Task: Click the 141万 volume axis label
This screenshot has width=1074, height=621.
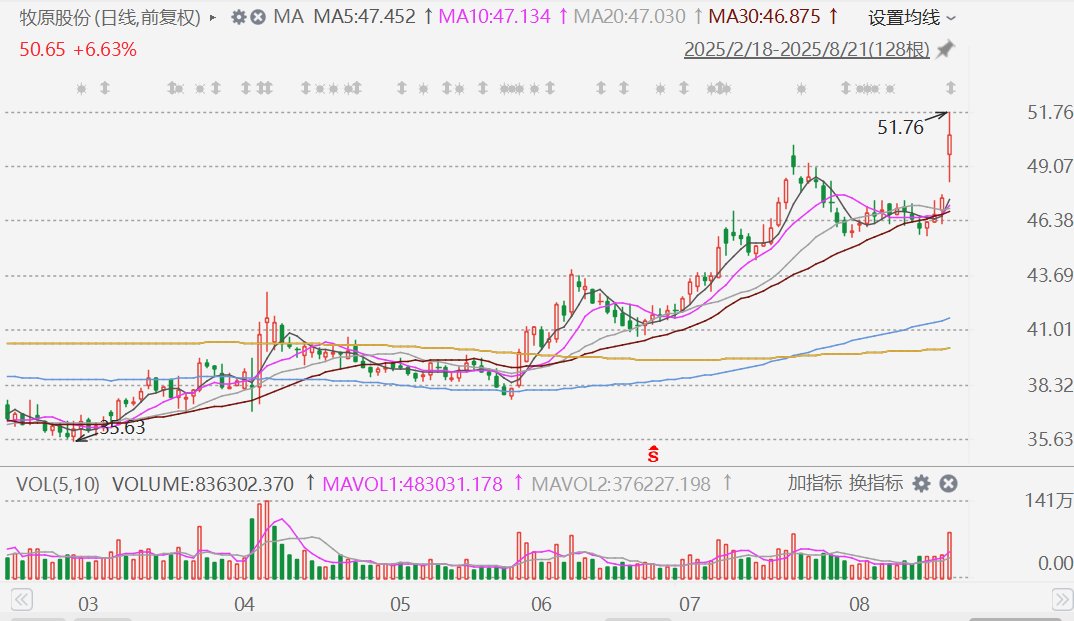Action: (x=1049, y=500)
